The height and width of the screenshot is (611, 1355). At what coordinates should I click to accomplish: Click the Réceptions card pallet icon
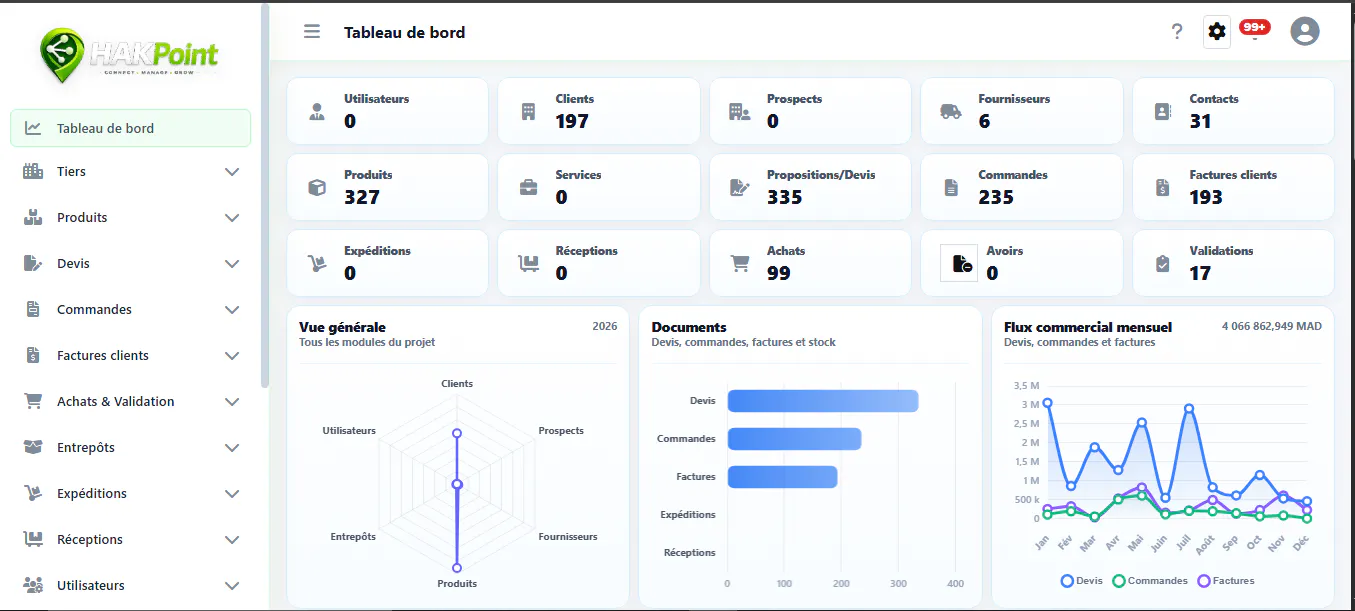528,263
